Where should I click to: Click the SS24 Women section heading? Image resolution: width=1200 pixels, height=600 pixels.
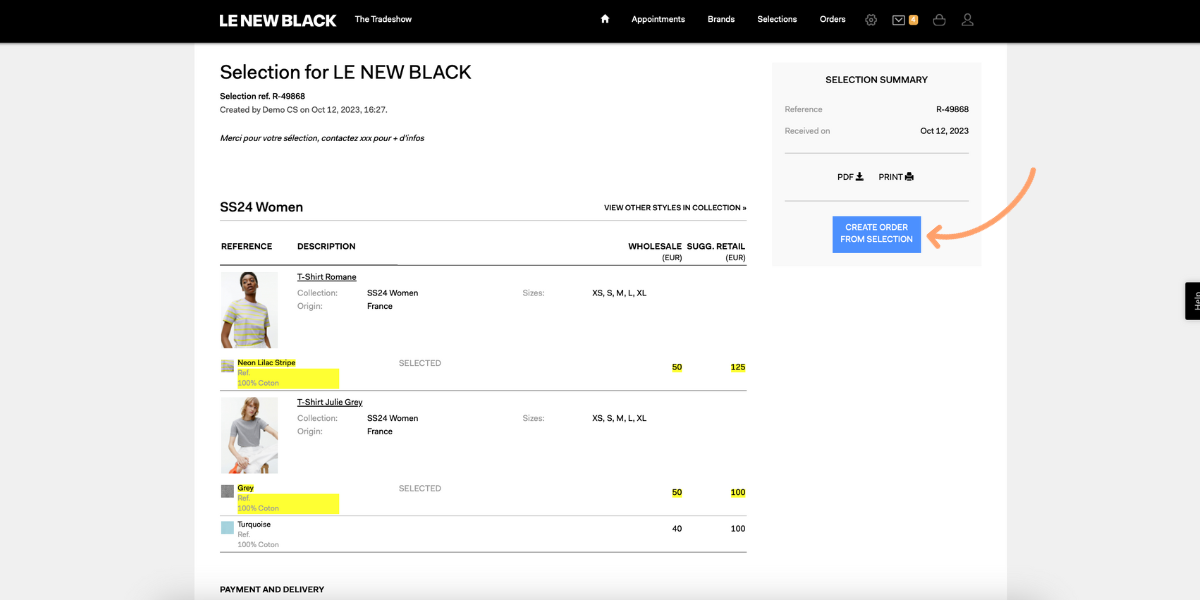click(261, 207)
